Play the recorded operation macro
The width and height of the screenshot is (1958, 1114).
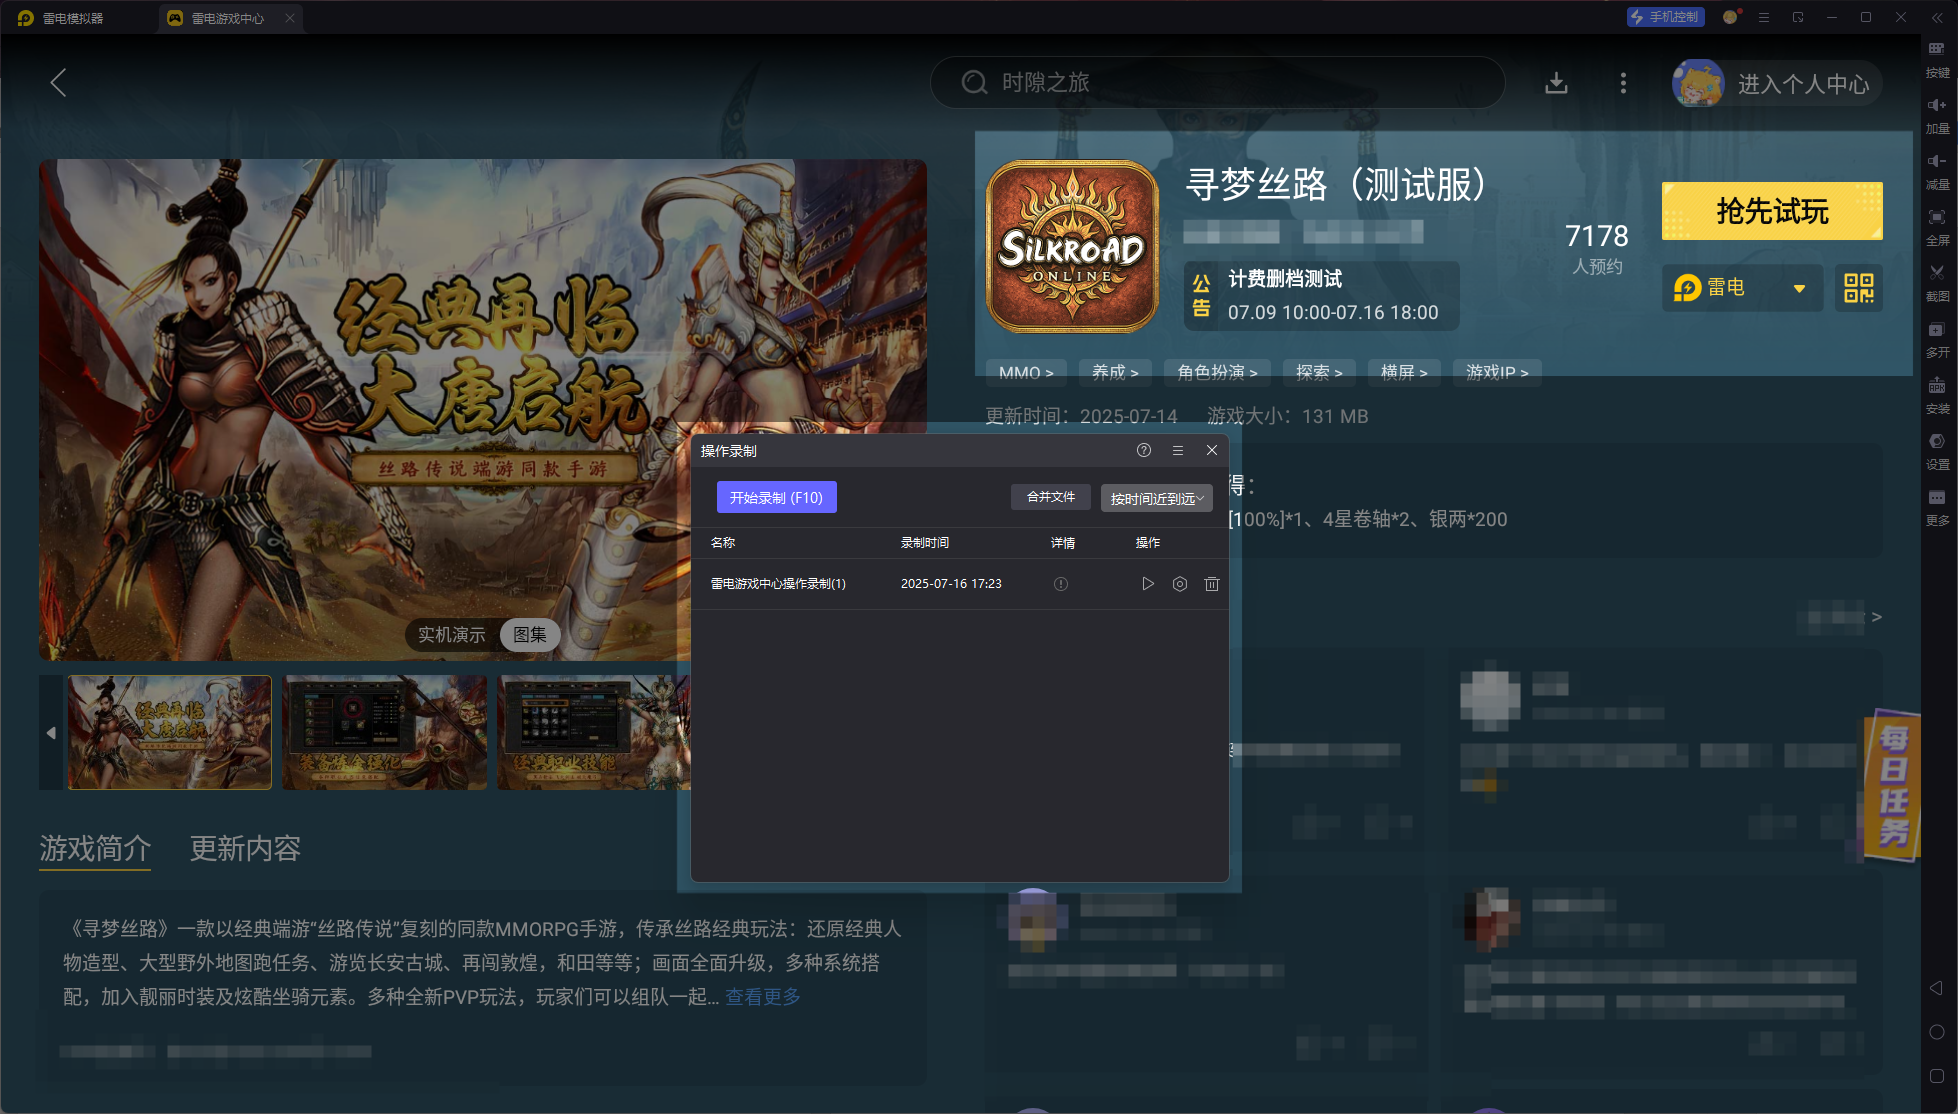[x=1147, y=584]
